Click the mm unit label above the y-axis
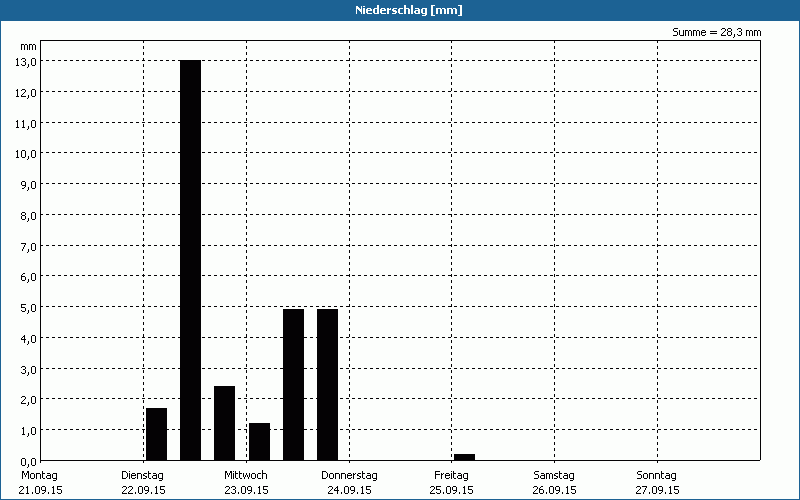Viewport: 800px width, 500px height. [x=29, y=47]
